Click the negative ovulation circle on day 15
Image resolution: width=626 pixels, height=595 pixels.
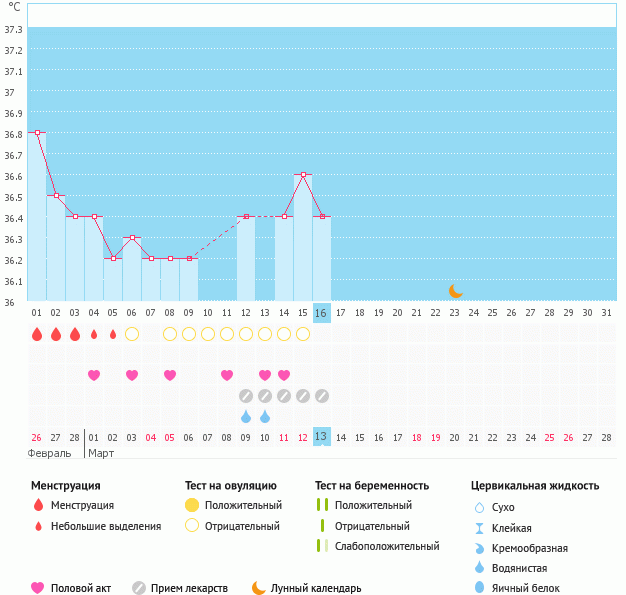click(303, 334)
